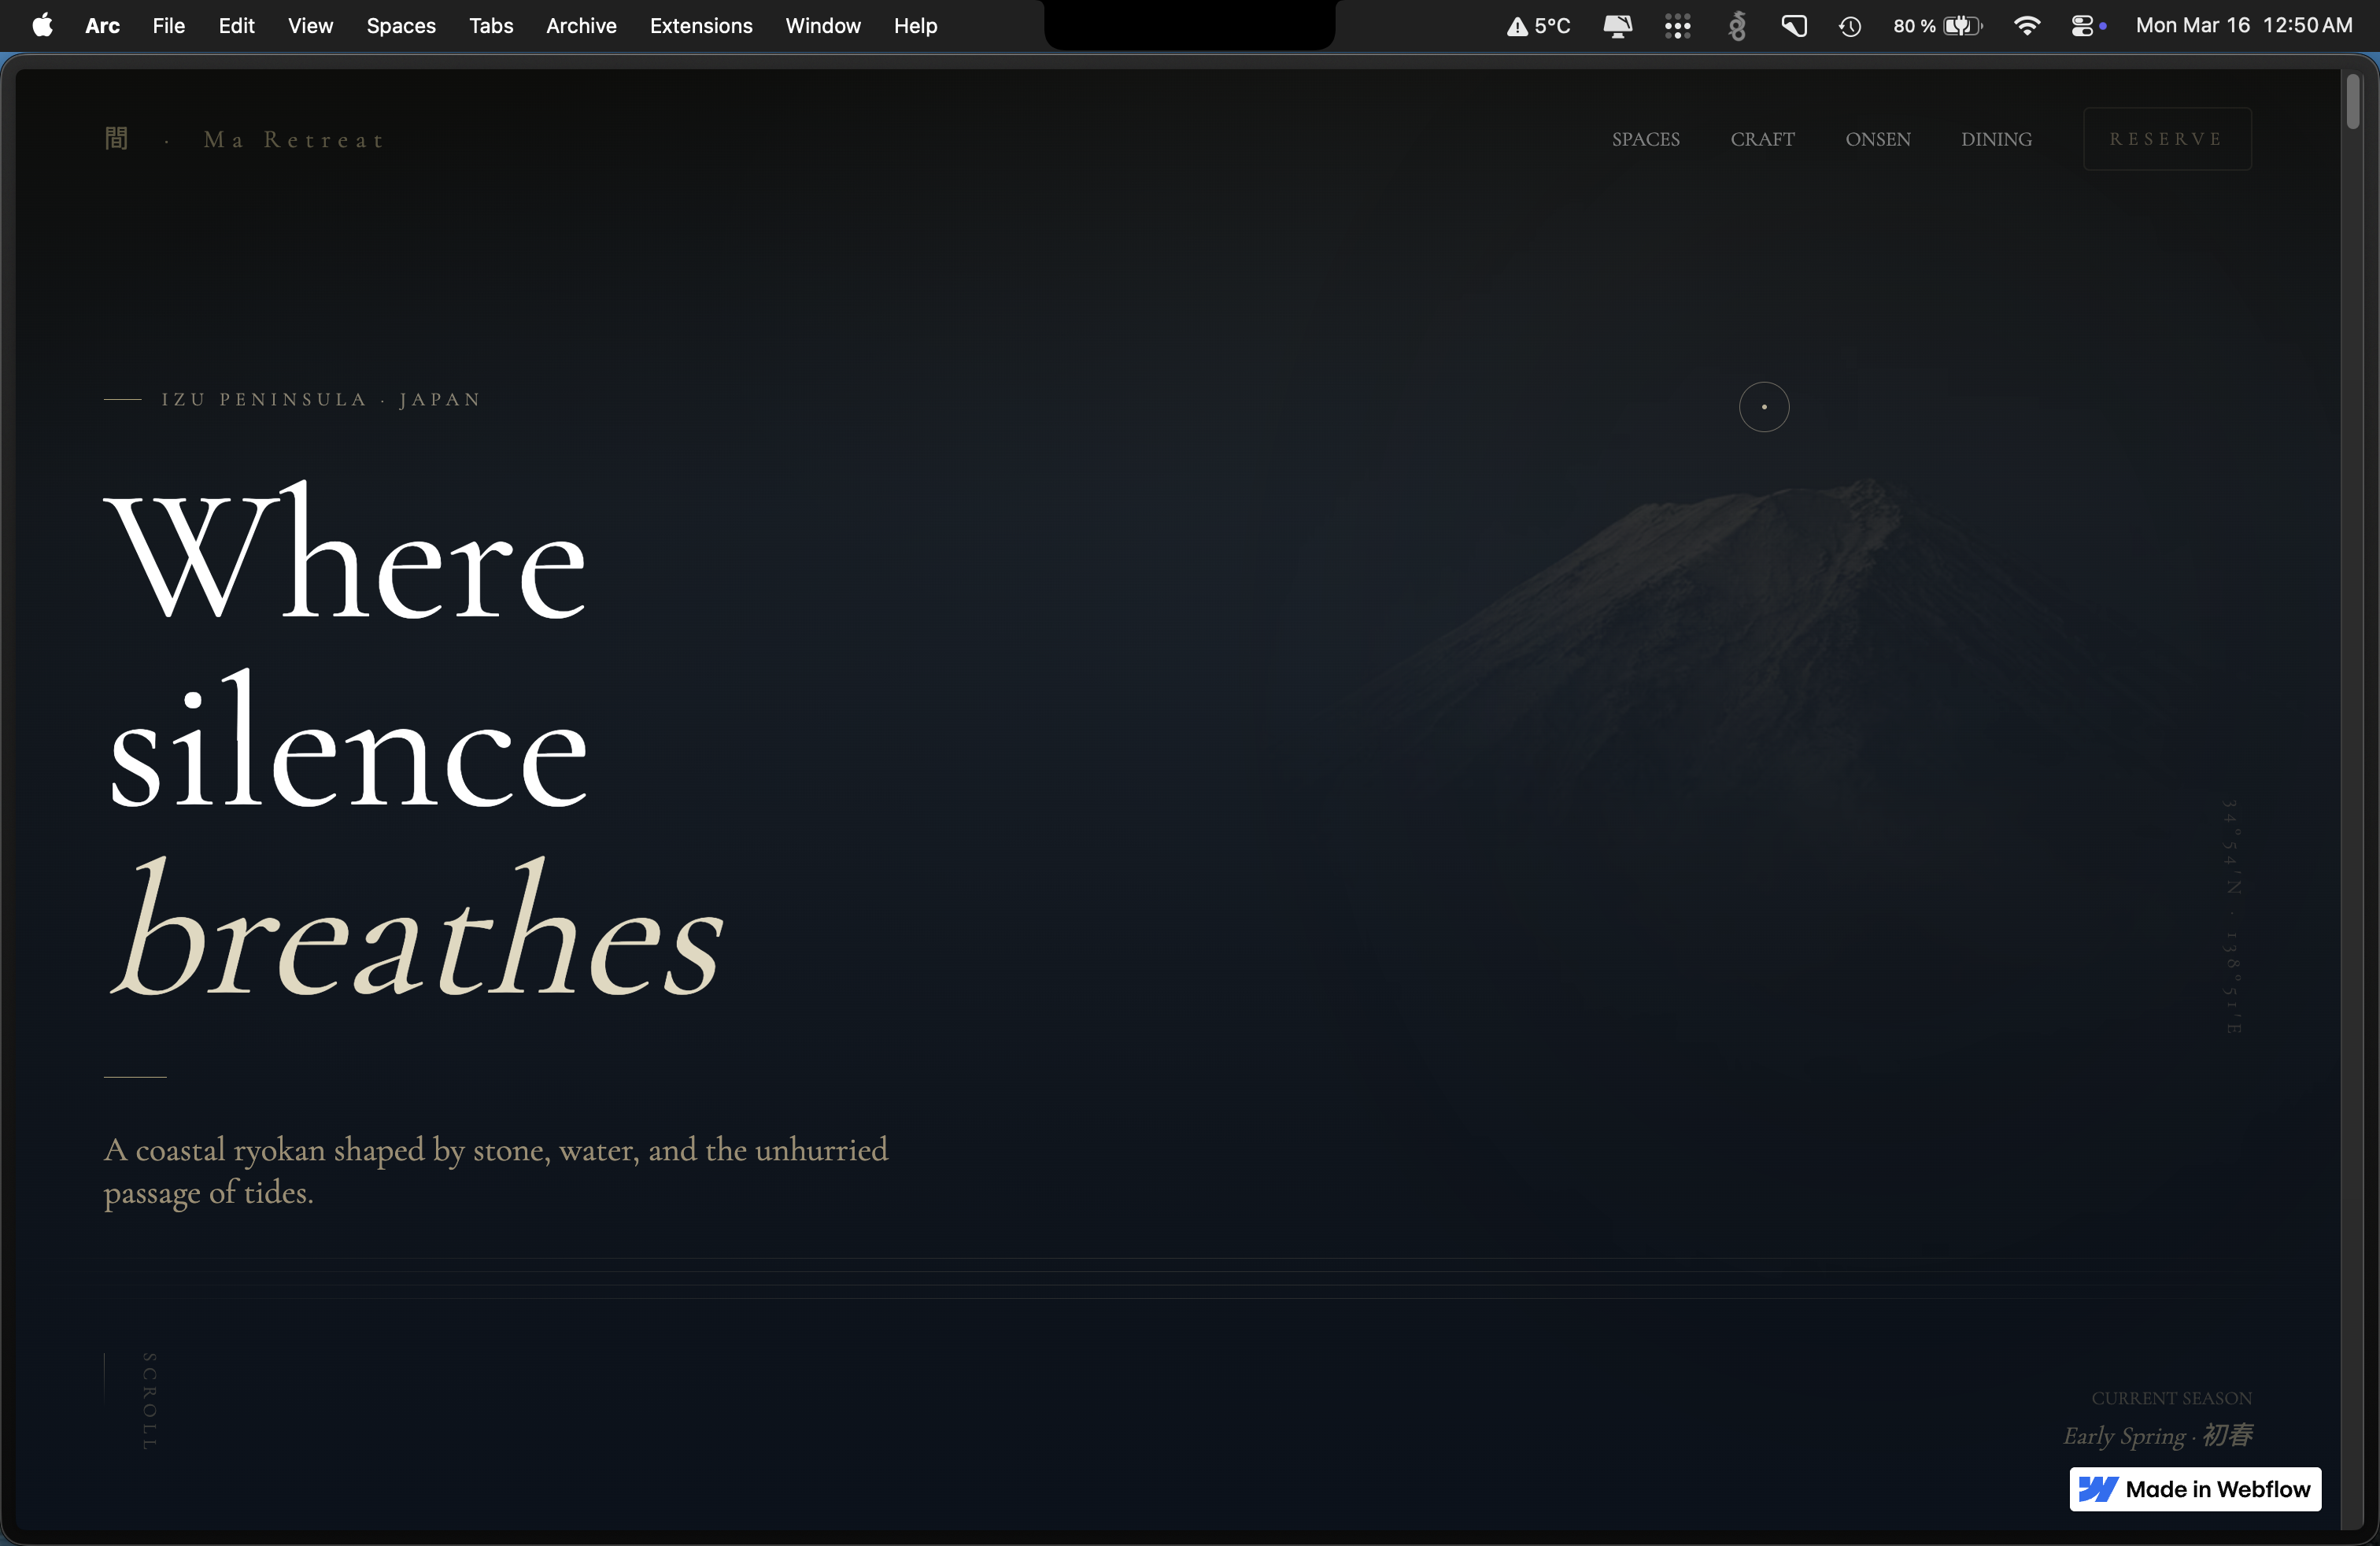Go to the ONSEN nav link

[1877, 139]
